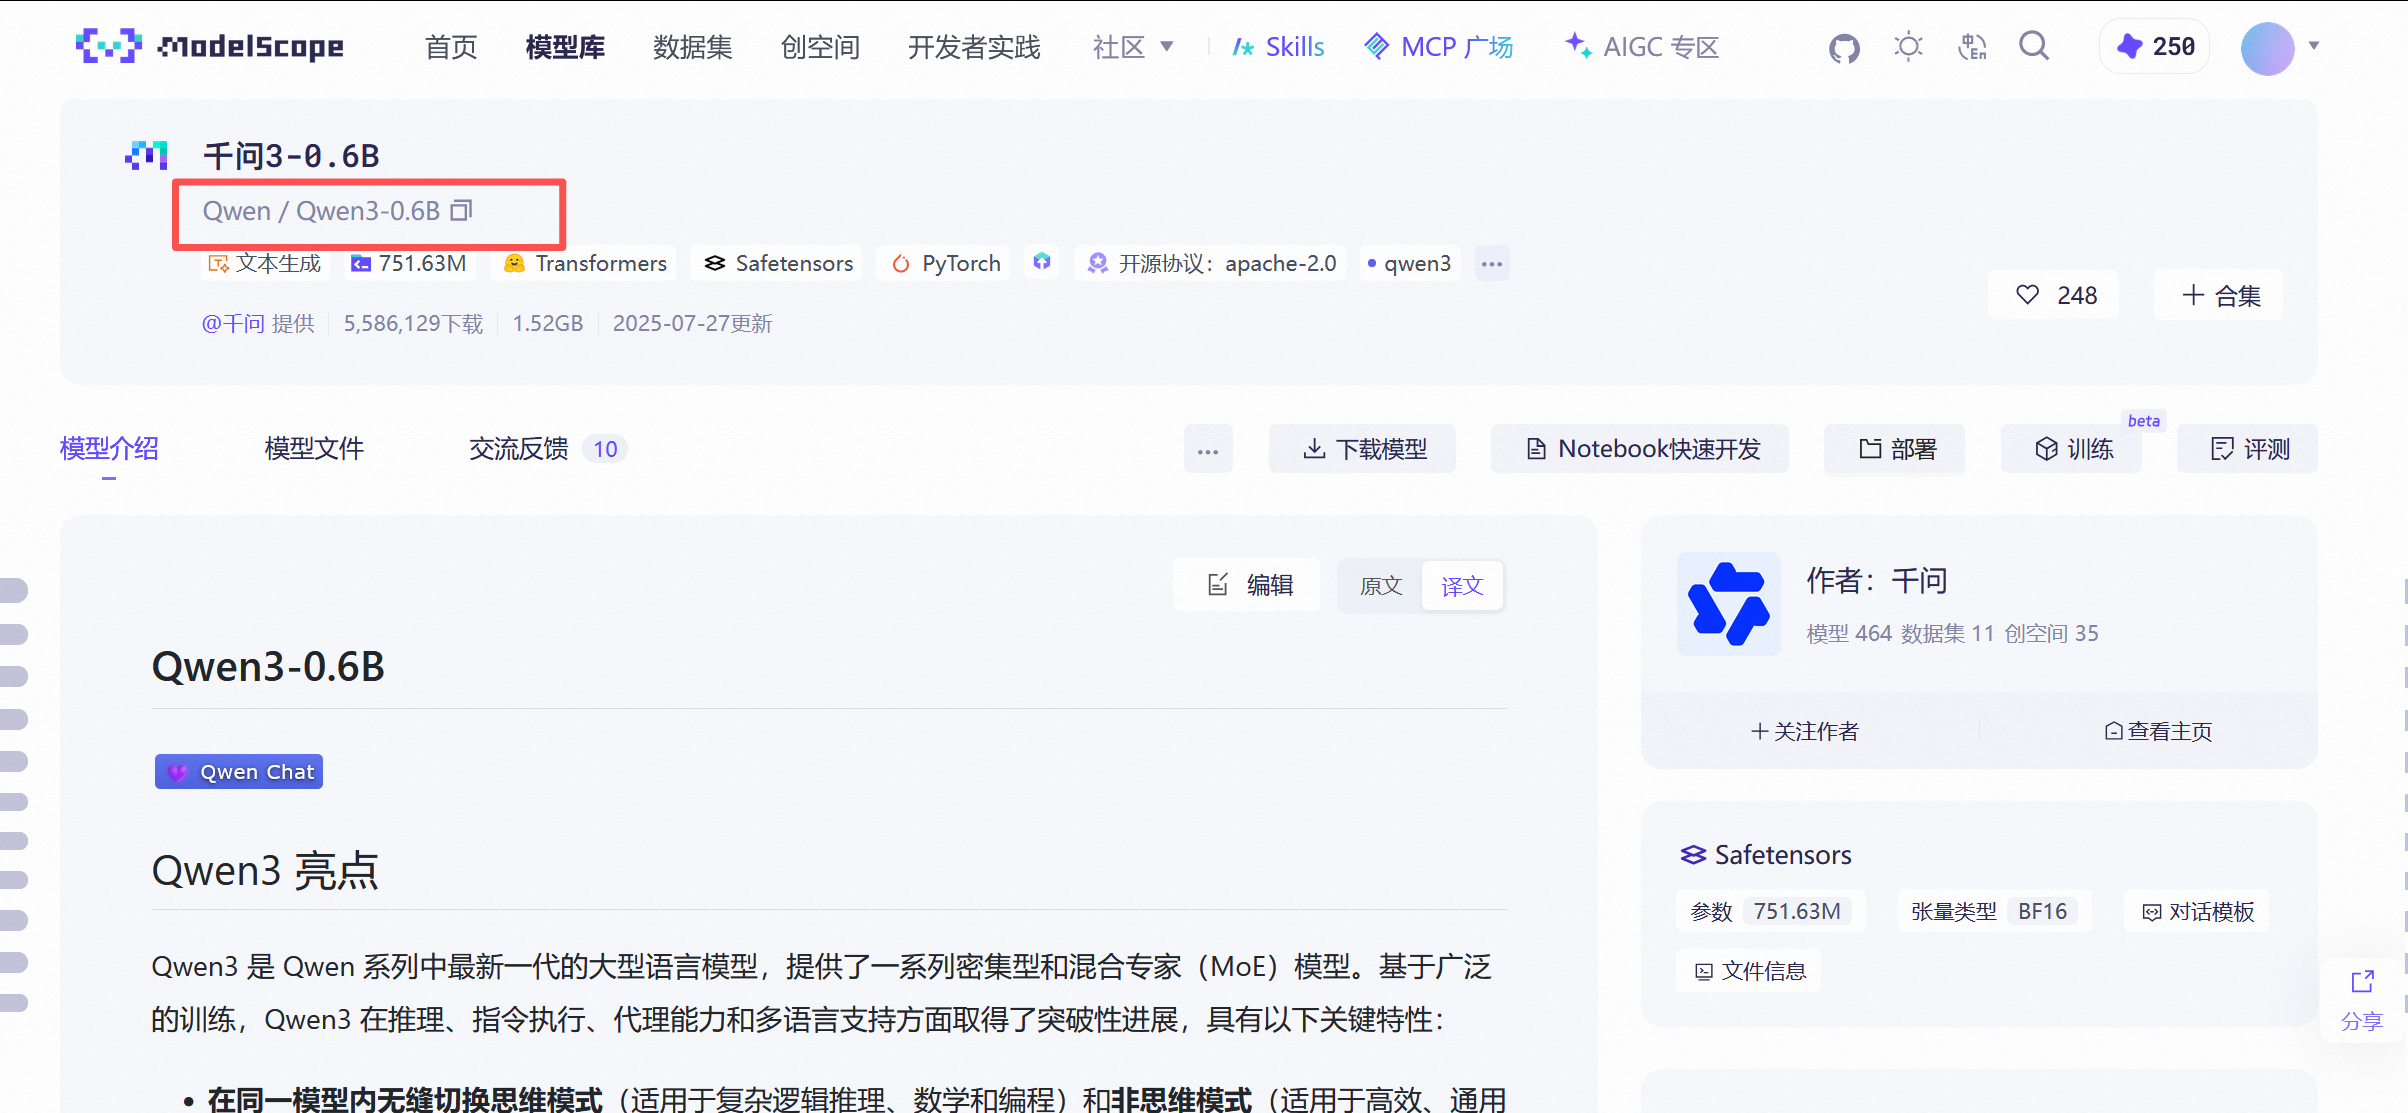Open the Skills link in the header
Viewport: 2408px width, 1113px height.
[1278, 47]
